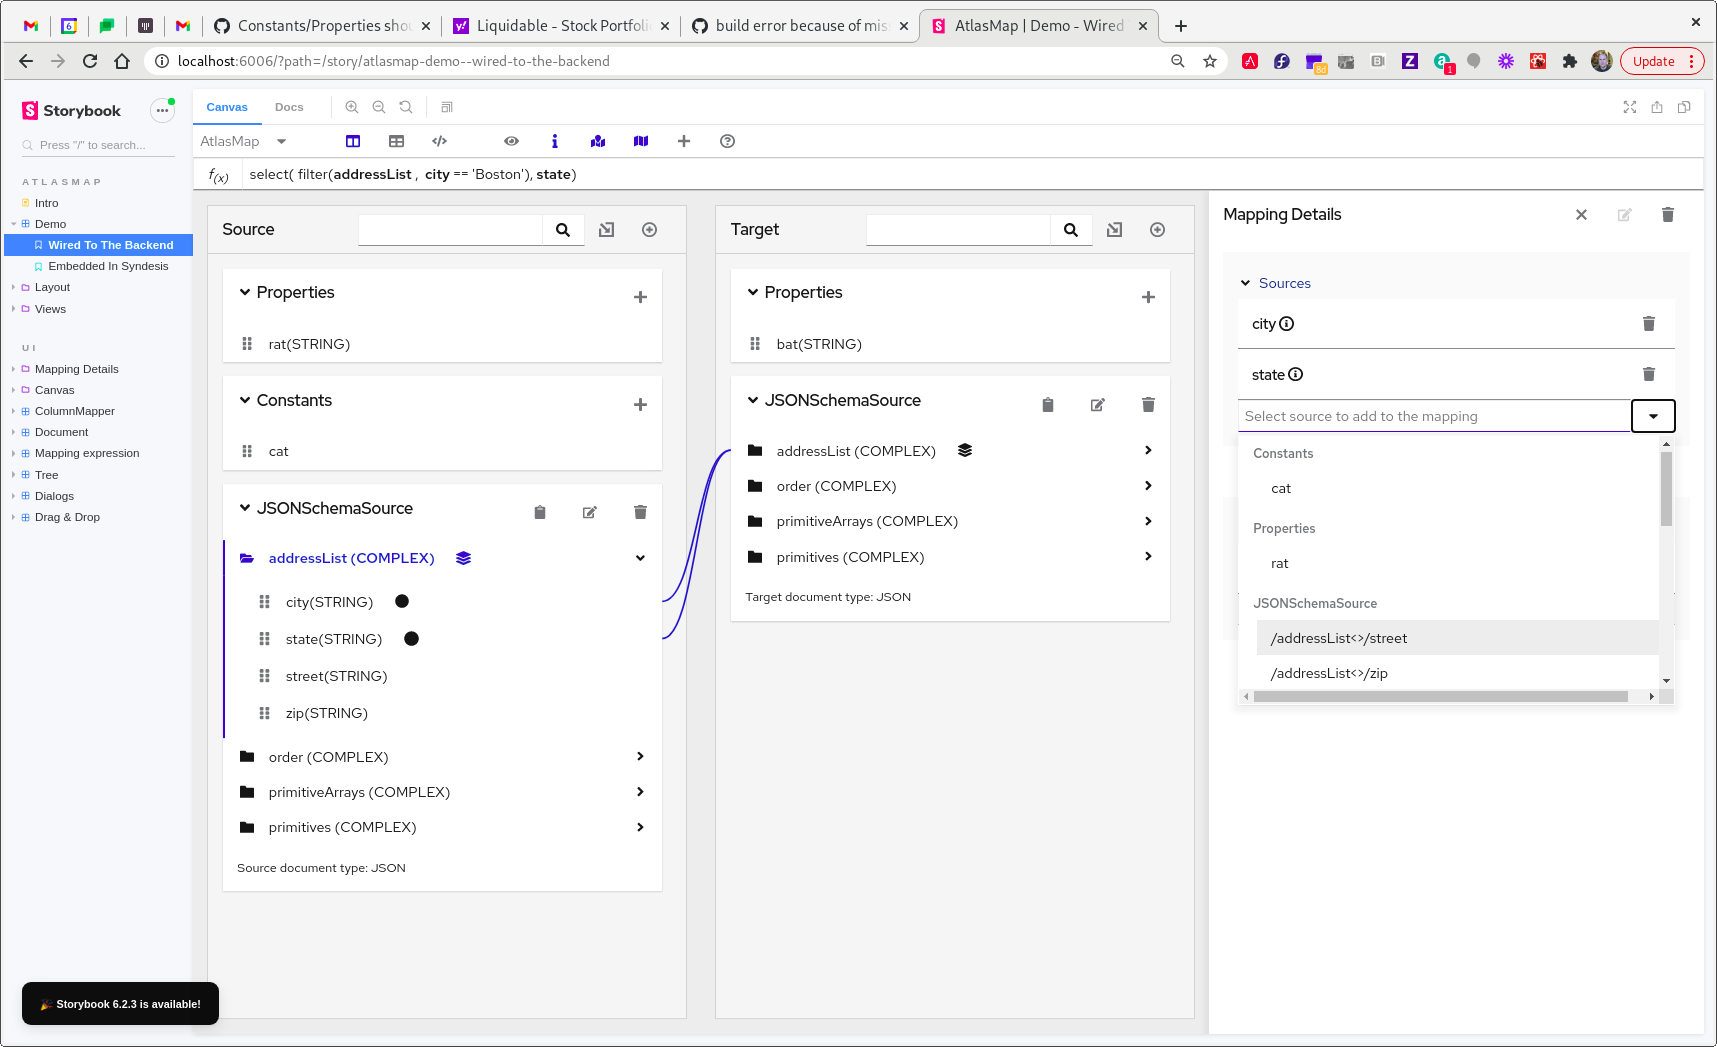Toggle mapped fields visibility icon in toolbar
The width and height of the screenshot is (1717, 1047).
point(598,141)
